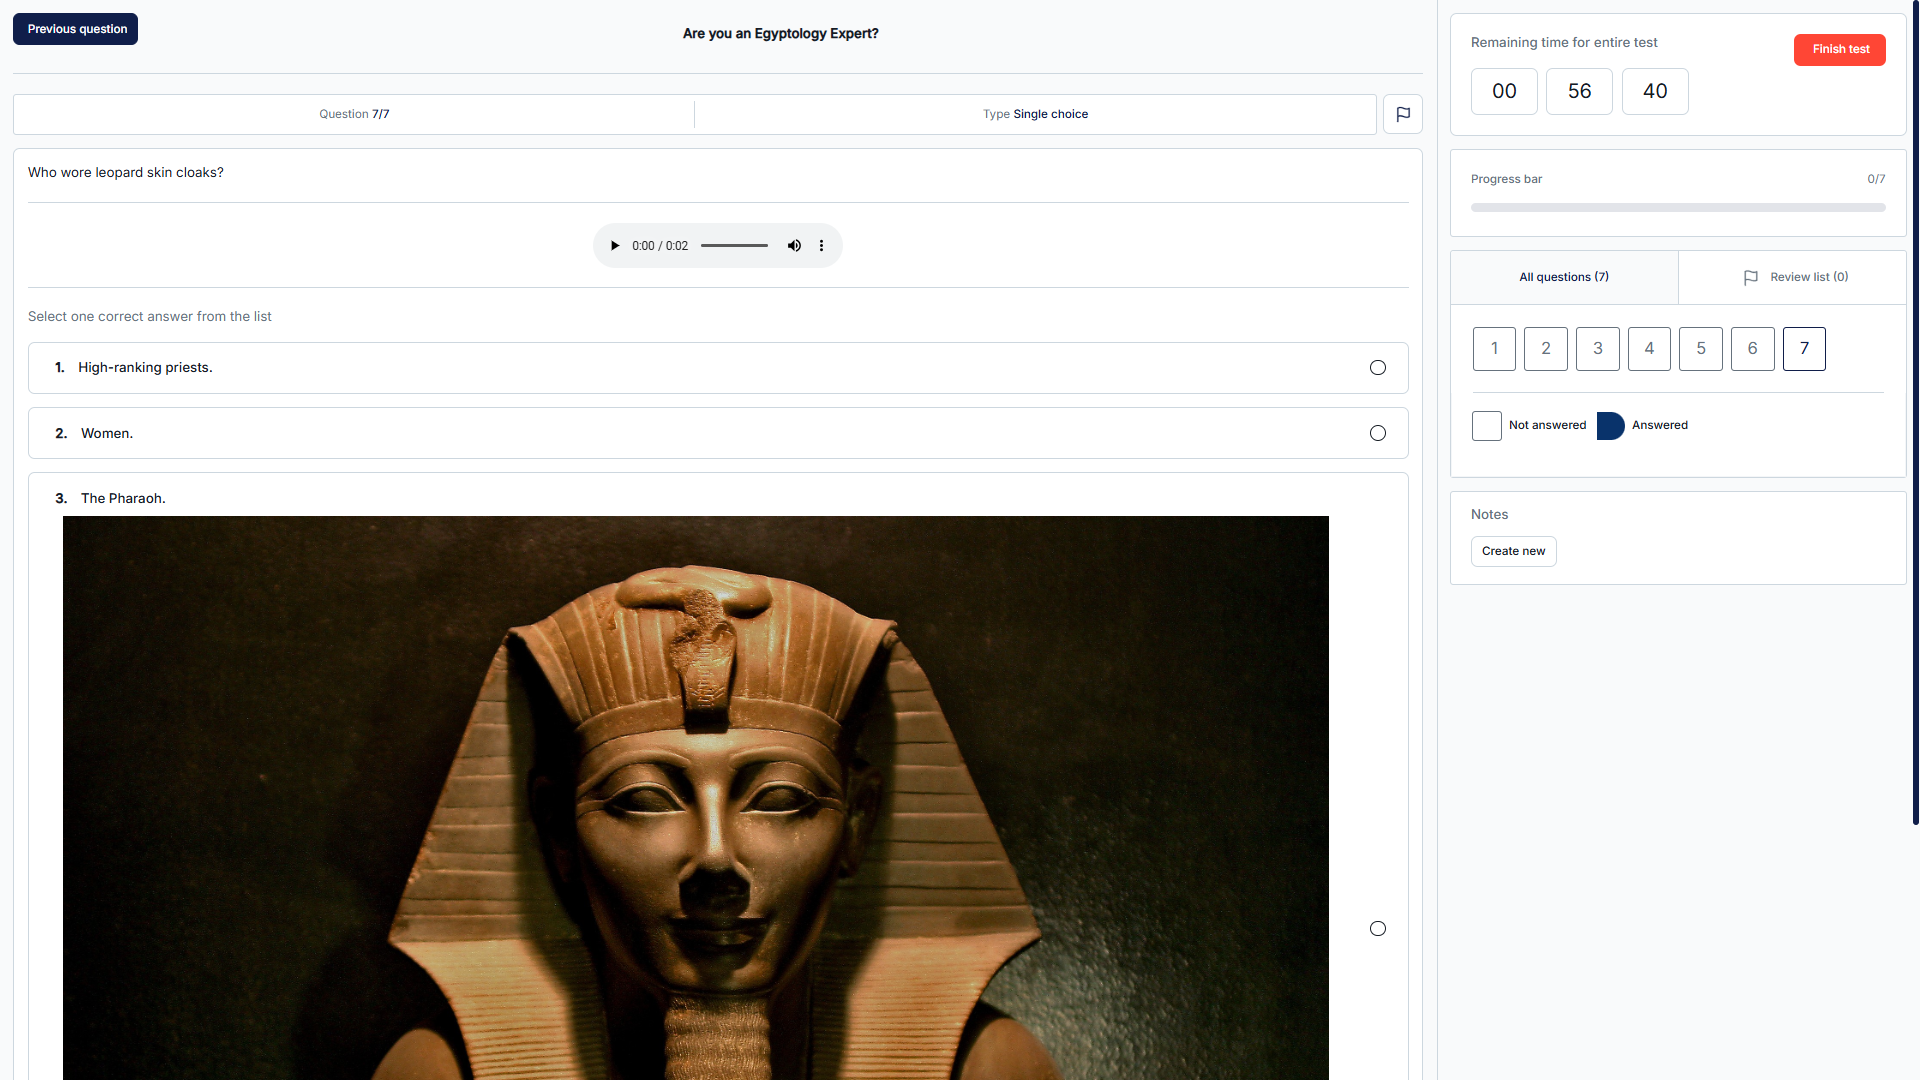The width and height of the screenshot is (1920, 1080).
Task: Open audio player more options menu
Action: [x=822, y=246]
